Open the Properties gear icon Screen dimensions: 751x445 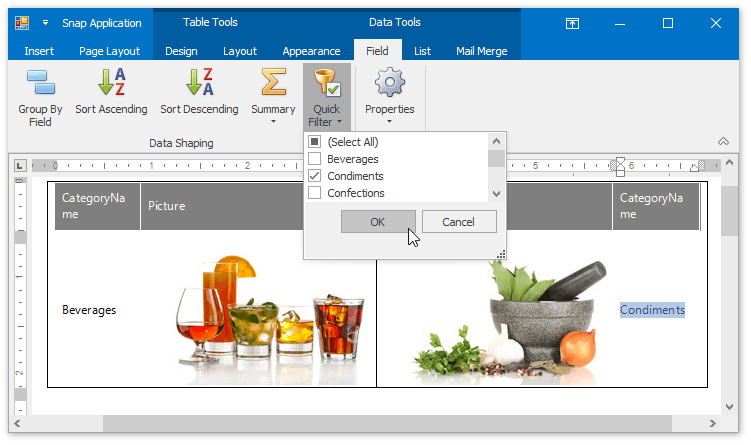(389, 82)
